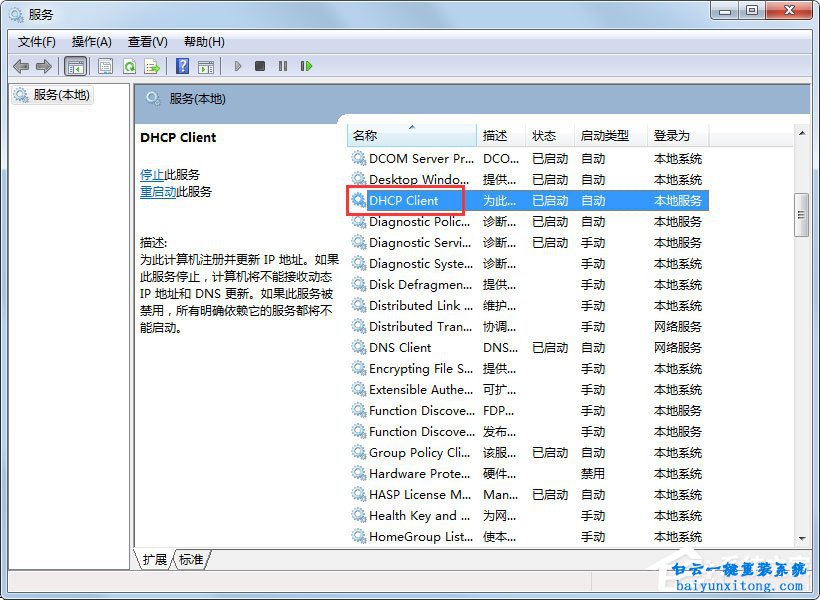
Task: Open the 查看(V) menu
Action: pyautogui.click(x=146, y=42)
